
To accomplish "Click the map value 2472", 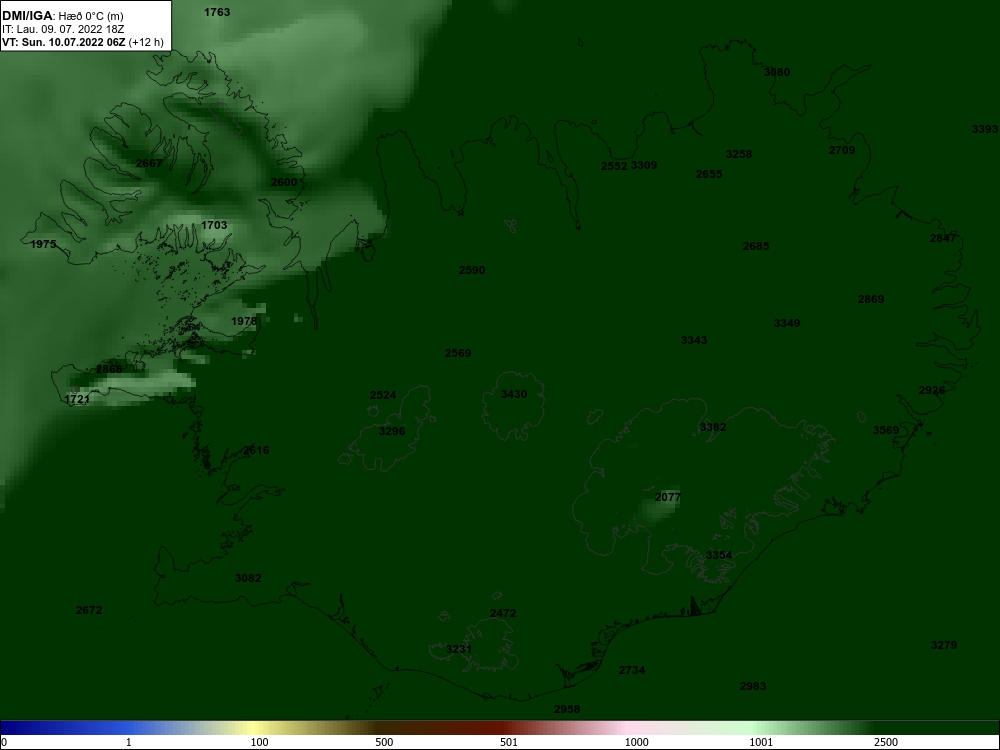I will coord(503,614).
